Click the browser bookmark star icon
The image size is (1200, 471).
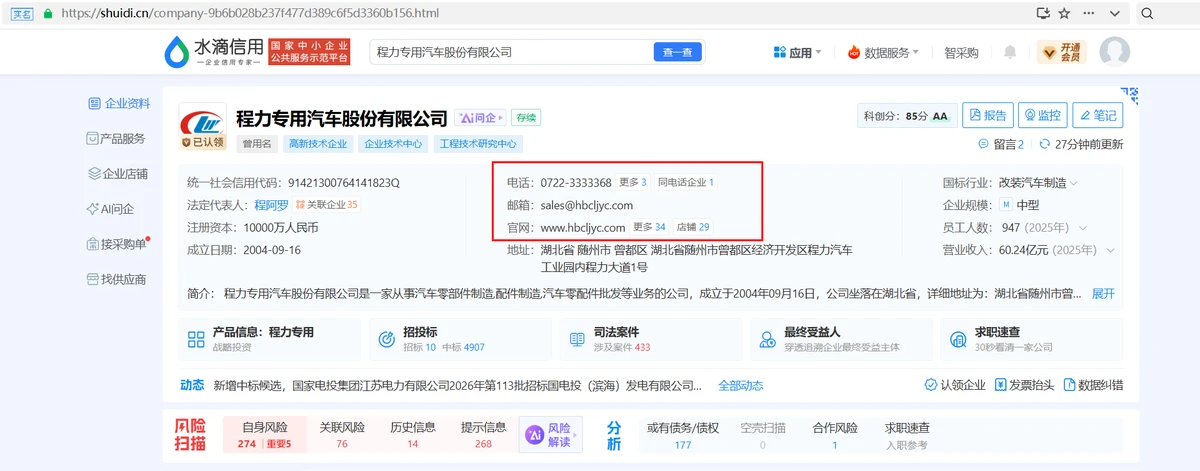click(x=1065, y=14)
